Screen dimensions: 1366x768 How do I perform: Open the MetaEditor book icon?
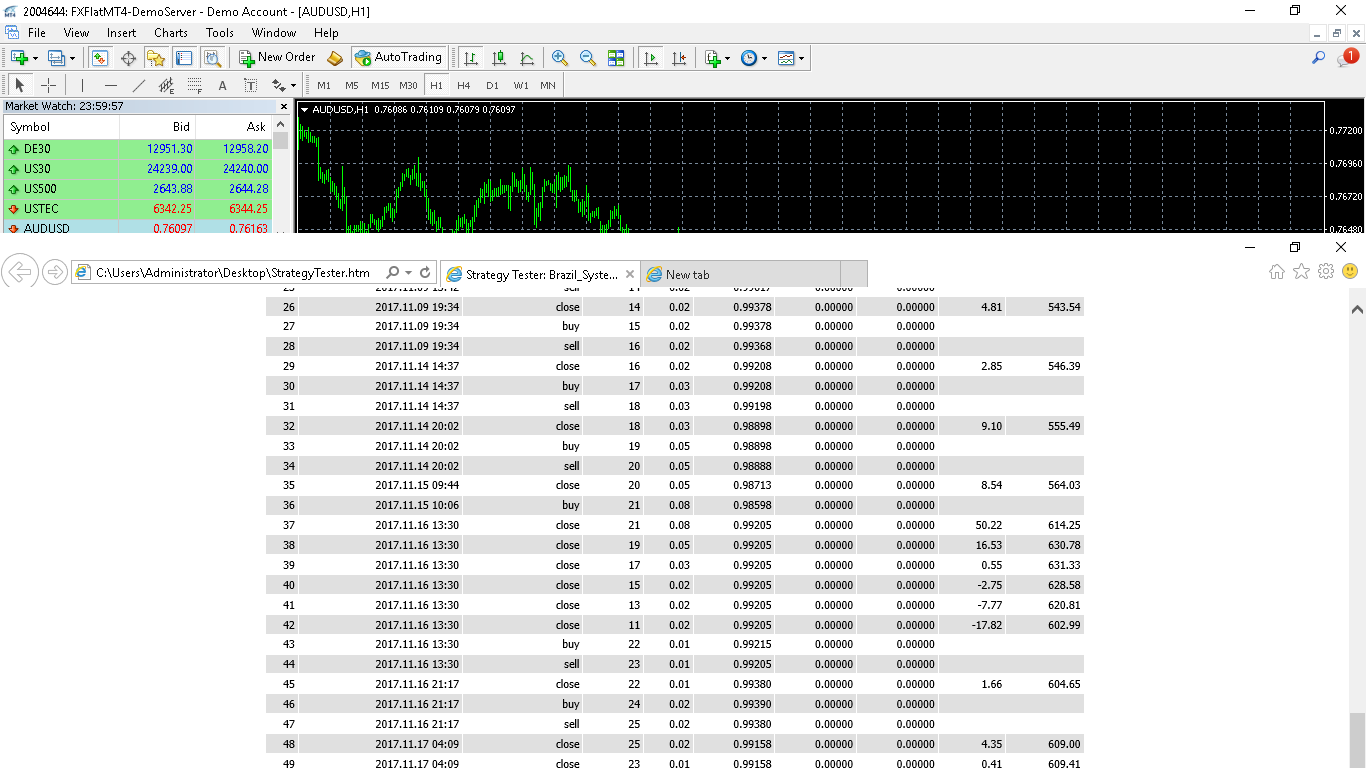point(335,58)
